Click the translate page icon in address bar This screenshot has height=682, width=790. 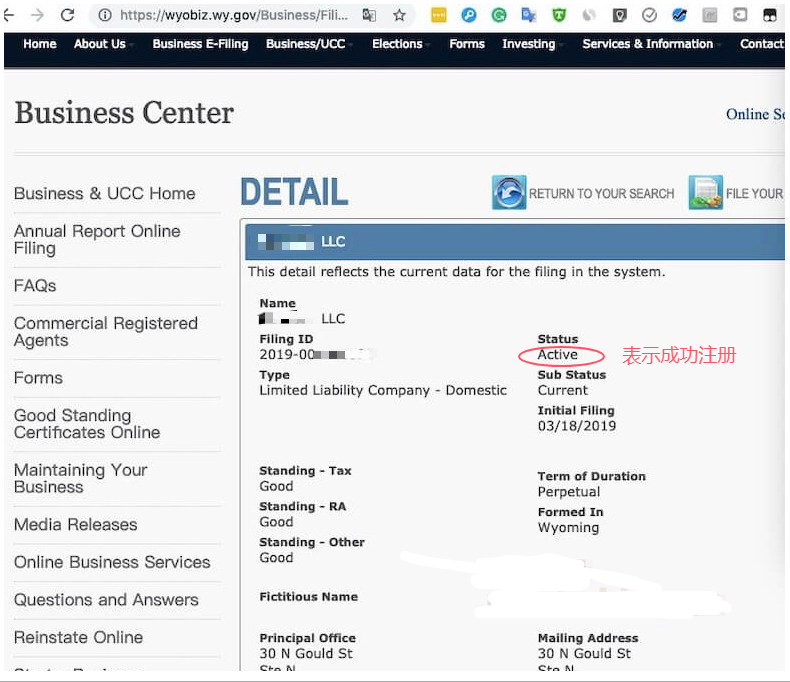[369, 15]
